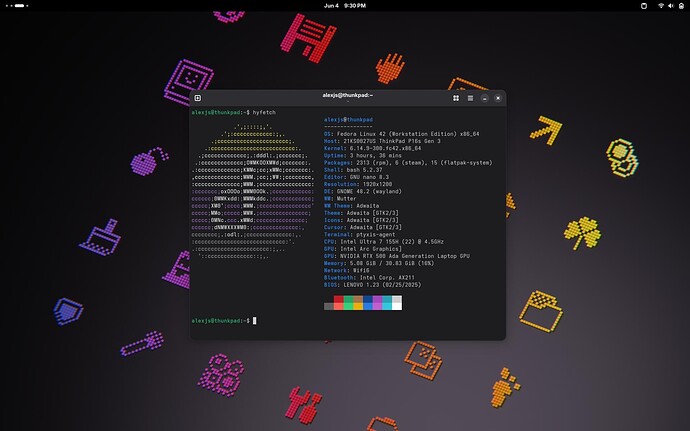The image size is (690, 431).
Task: Click the GPU: NVIDIA RTX 500 Ada line
Action: [396, 256]
